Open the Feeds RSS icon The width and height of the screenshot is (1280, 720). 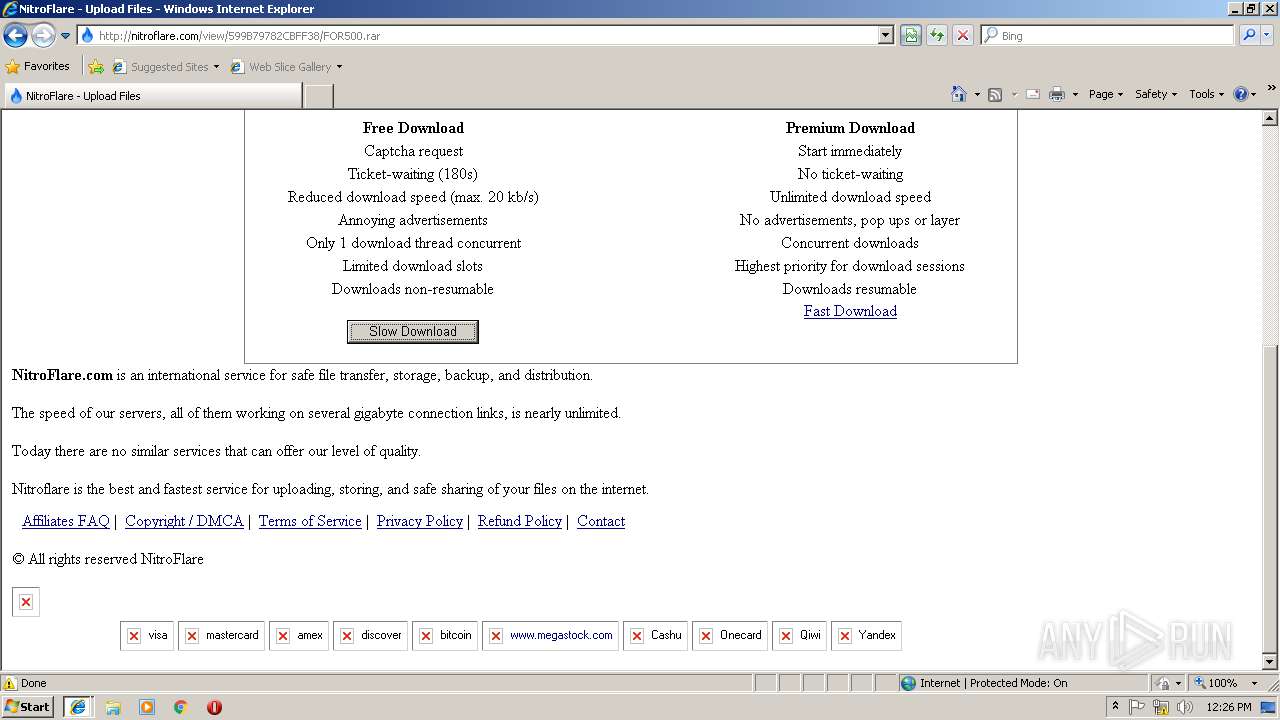(x=995, y=94)
